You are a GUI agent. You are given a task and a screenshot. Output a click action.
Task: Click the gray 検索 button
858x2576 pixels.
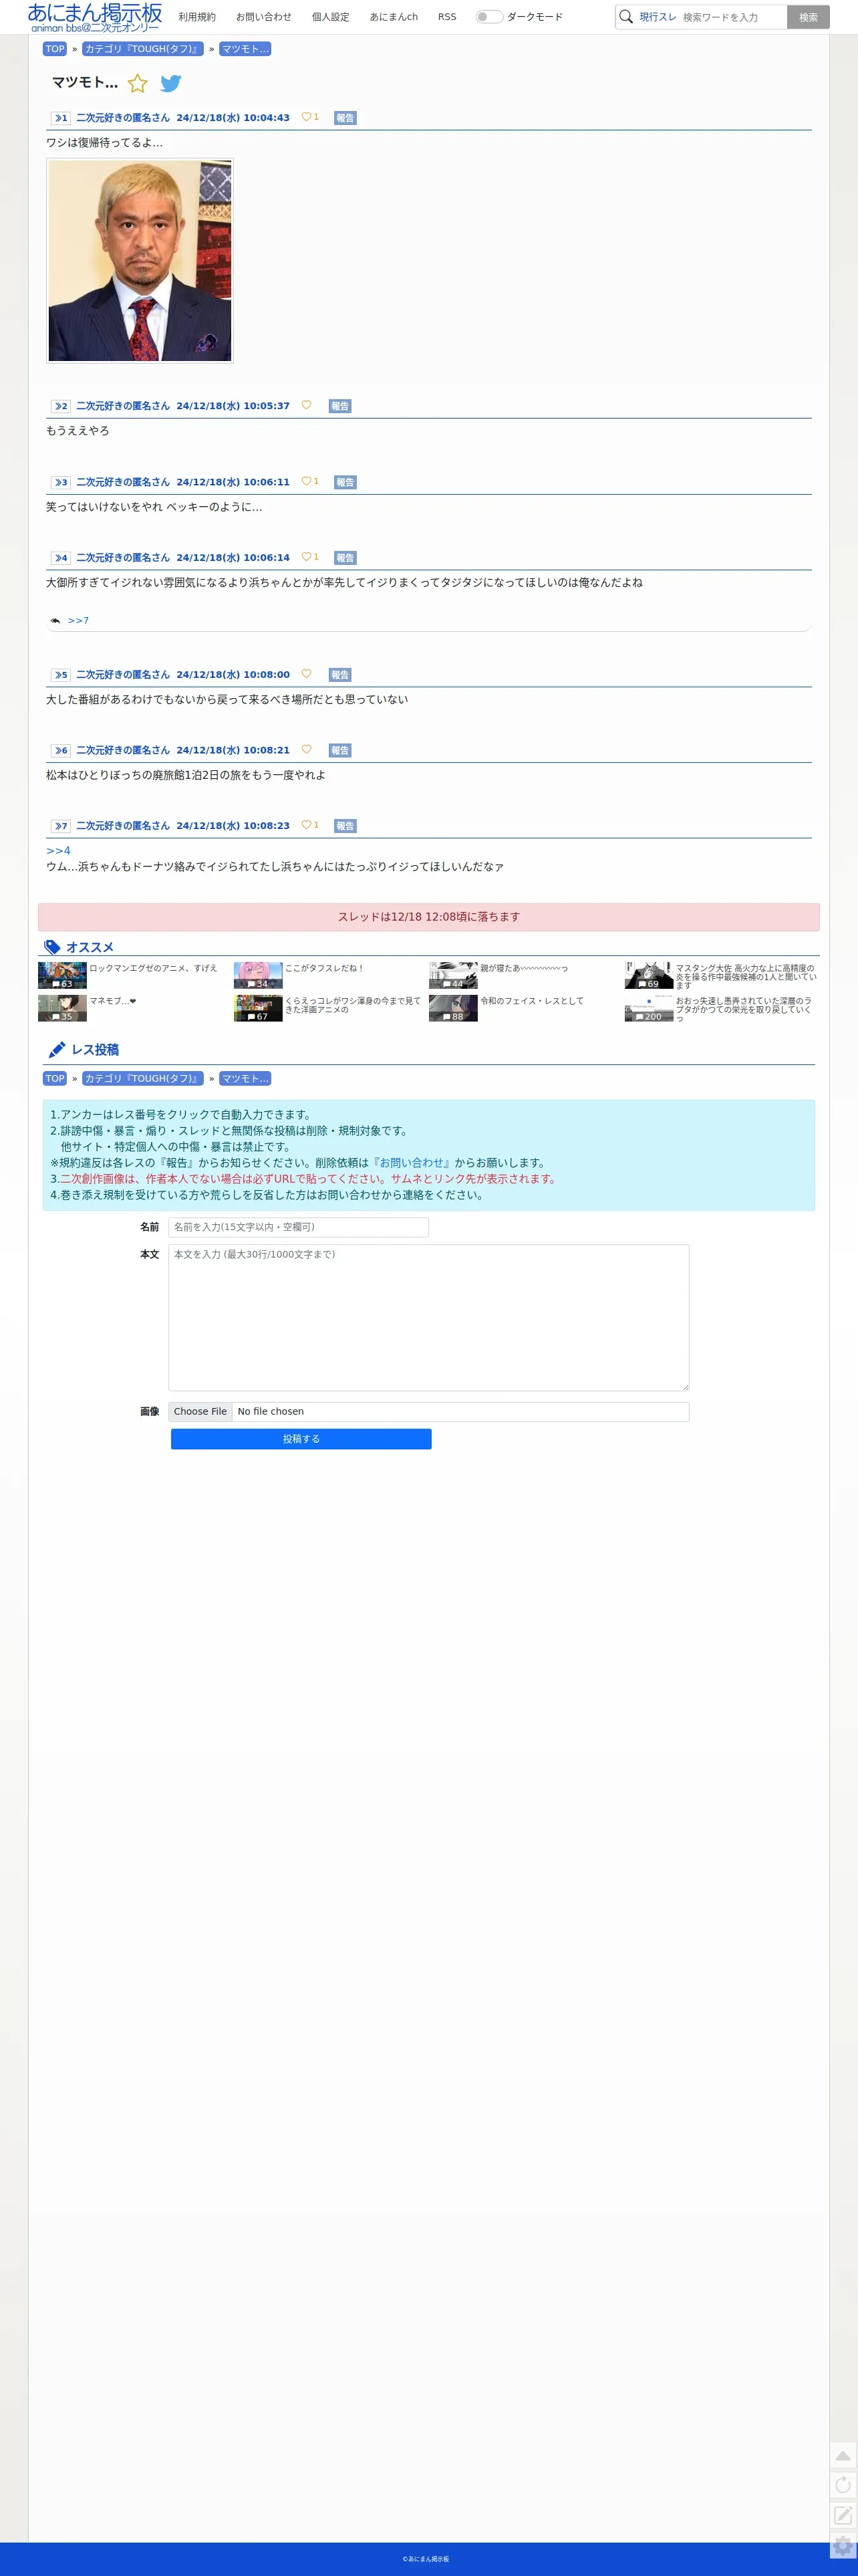coord(808,17)
